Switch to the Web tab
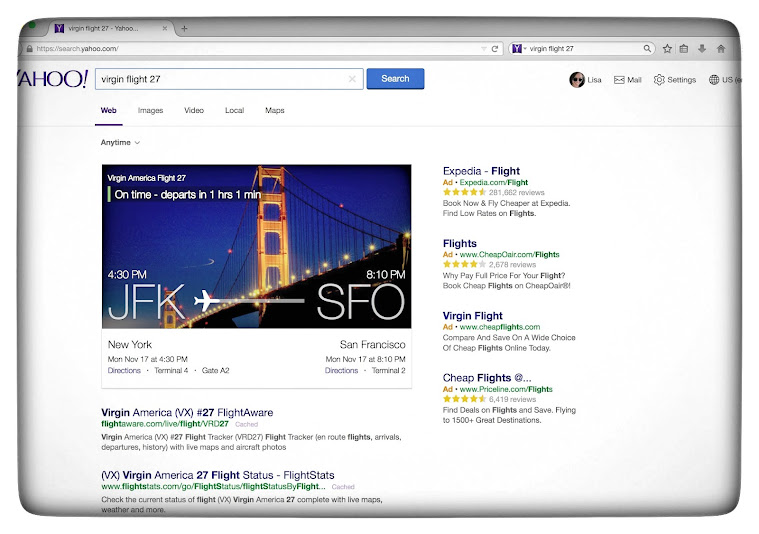Viewport: 759px width, 534px height. click(x=108, y=110)
